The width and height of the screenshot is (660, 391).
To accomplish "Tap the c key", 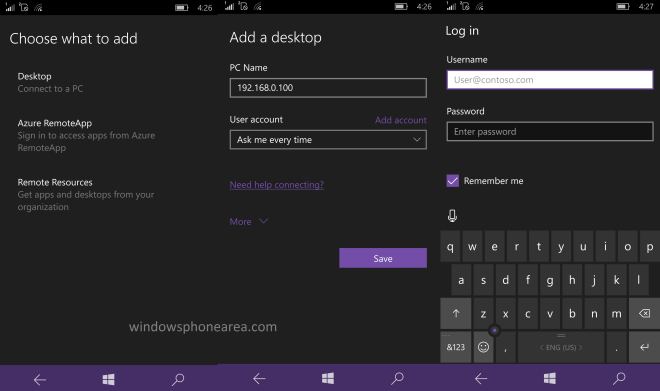I will pos(528,314).
